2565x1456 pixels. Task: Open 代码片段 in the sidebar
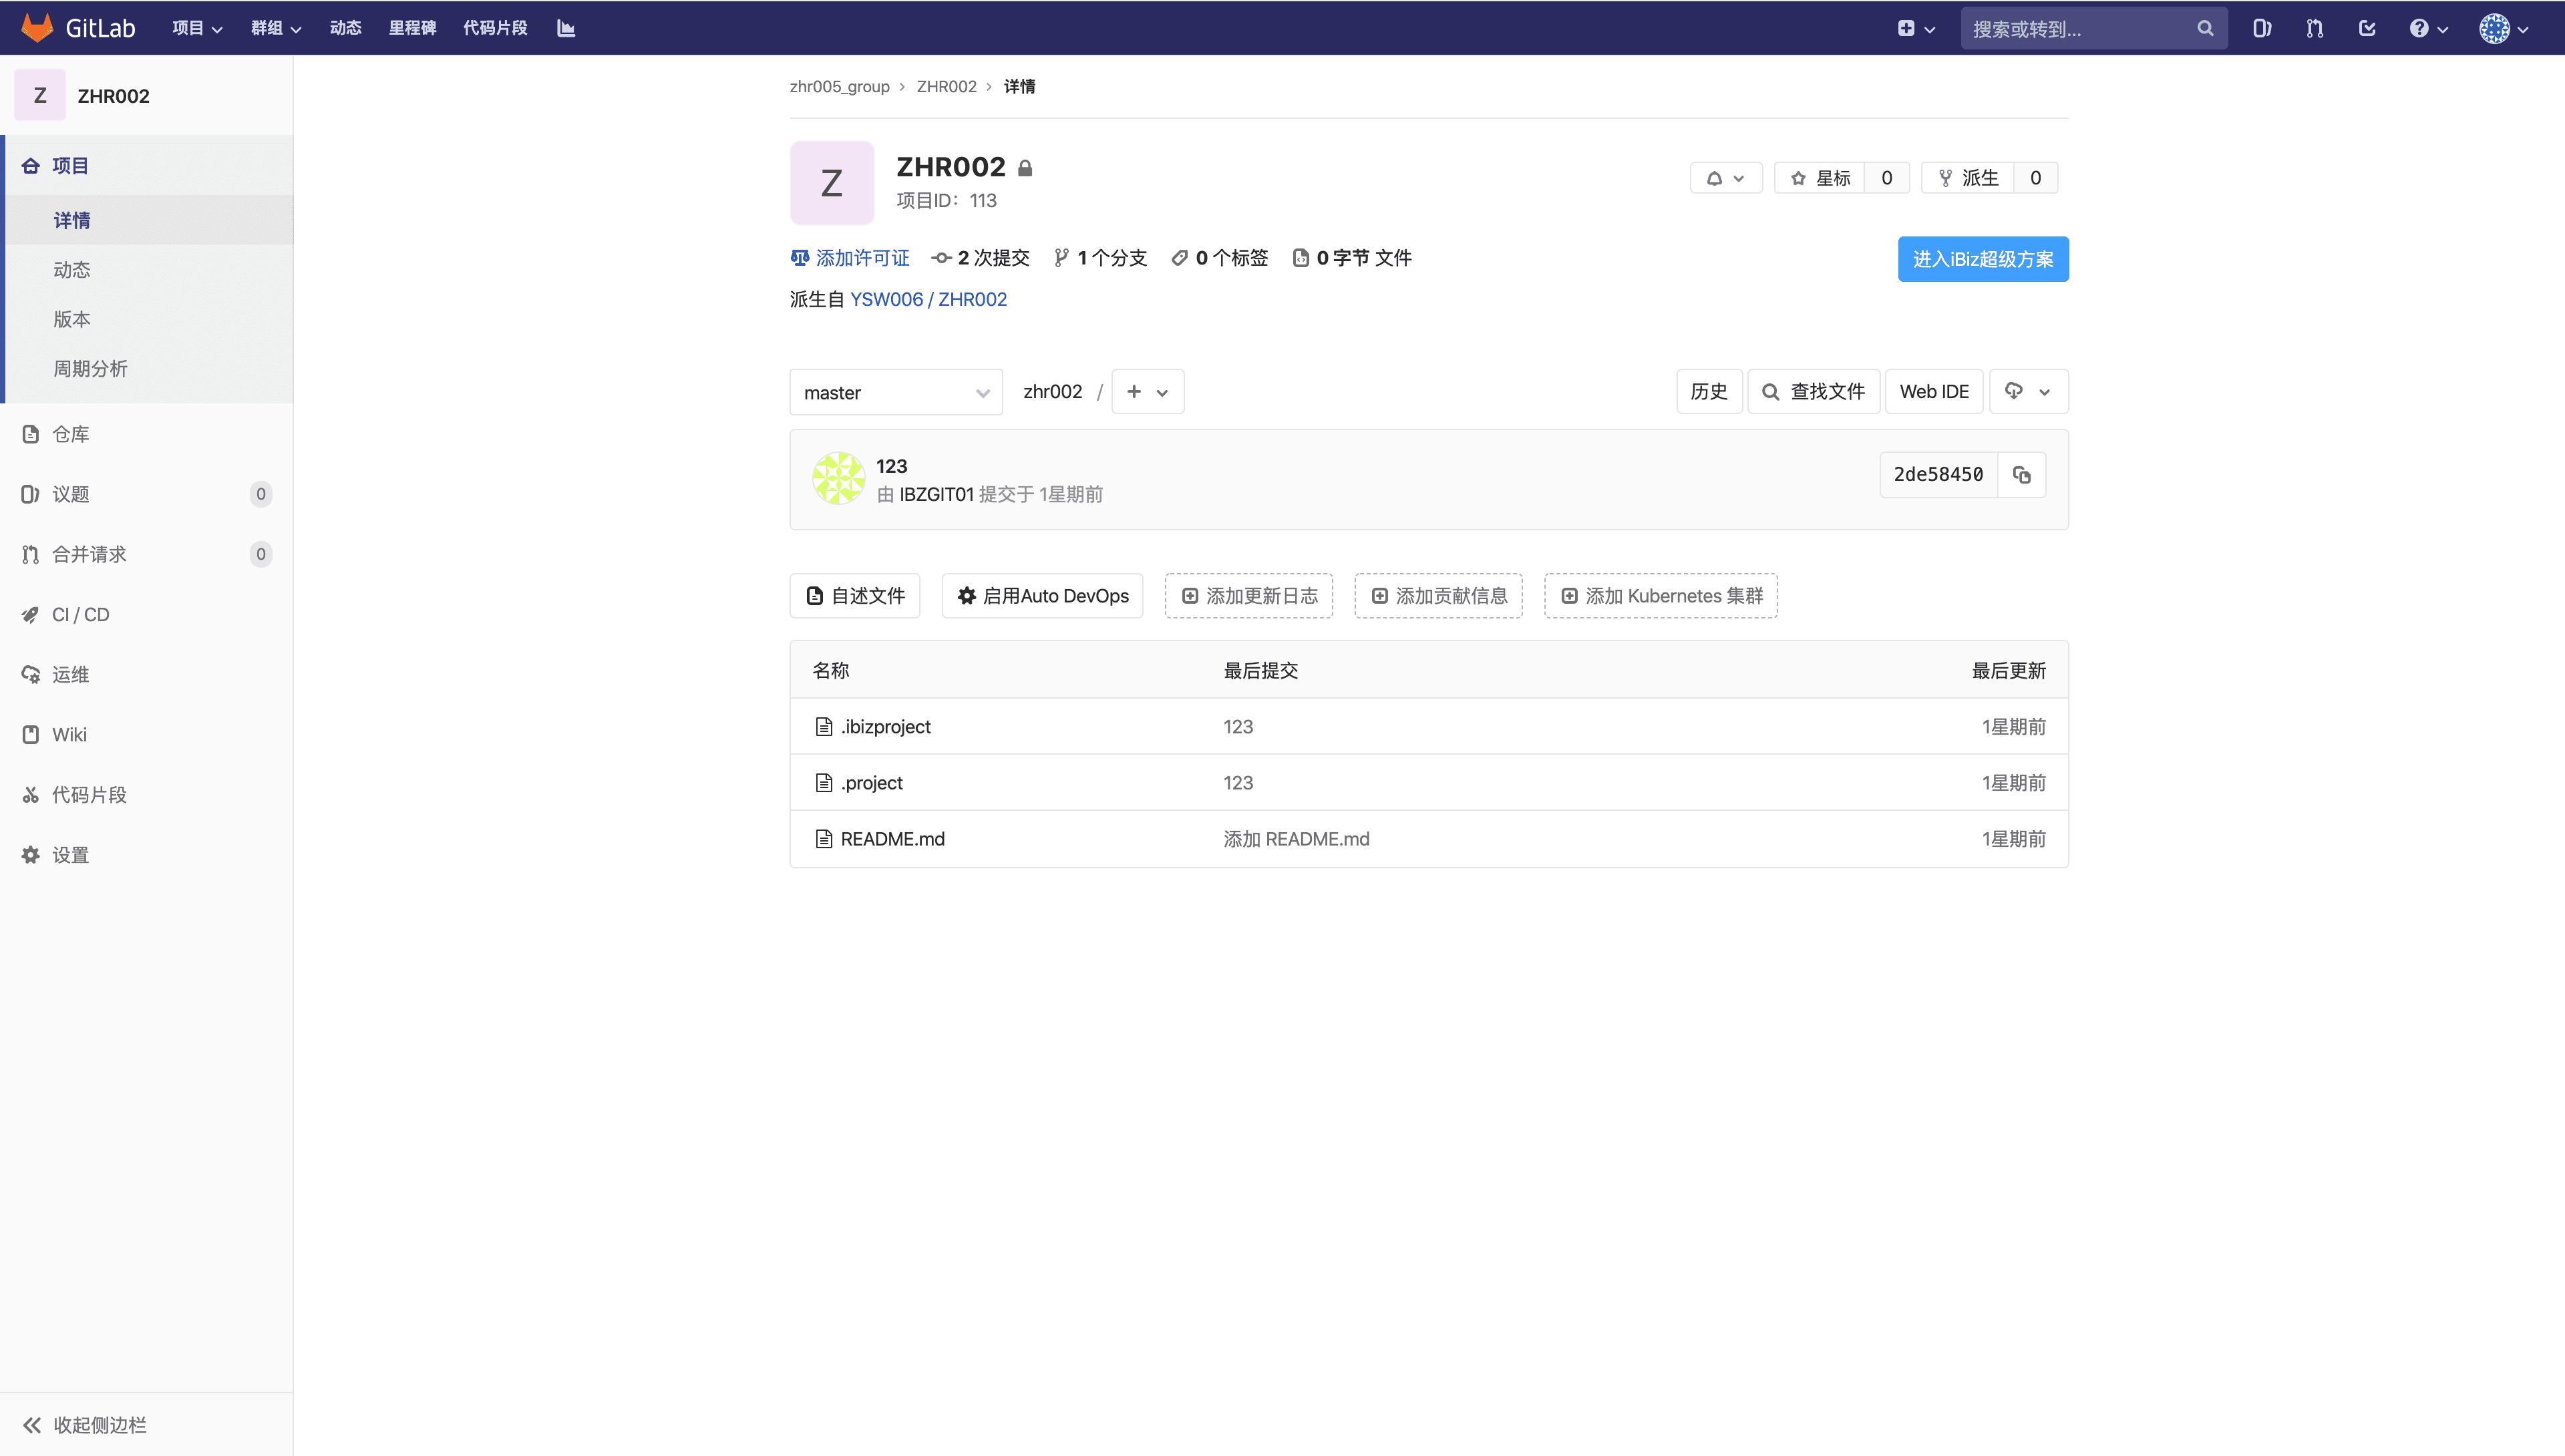tap(147, 795)
